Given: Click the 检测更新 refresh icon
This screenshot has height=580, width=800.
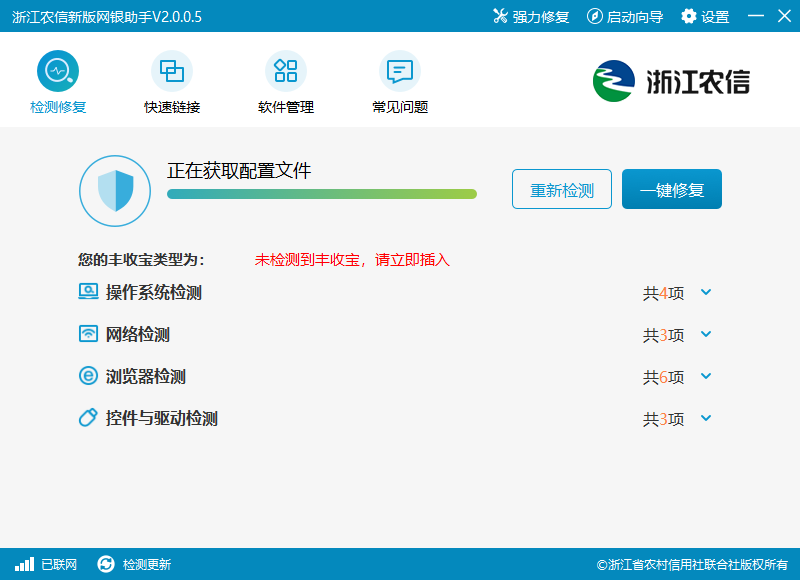Looking at the screenshot, I should (x=106, y=564).
